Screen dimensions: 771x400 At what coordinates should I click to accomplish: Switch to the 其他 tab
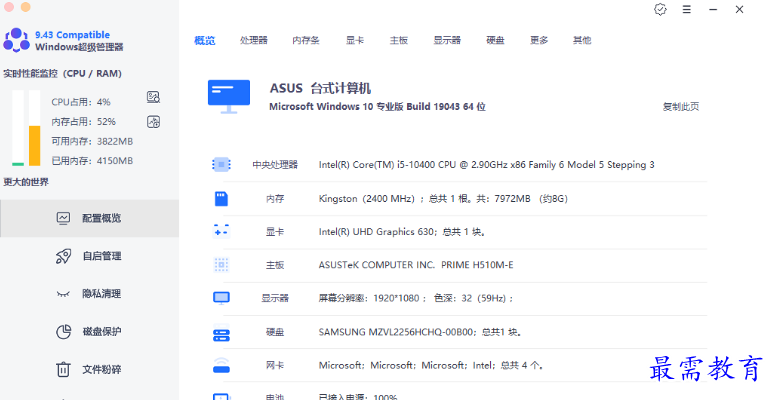582,40
